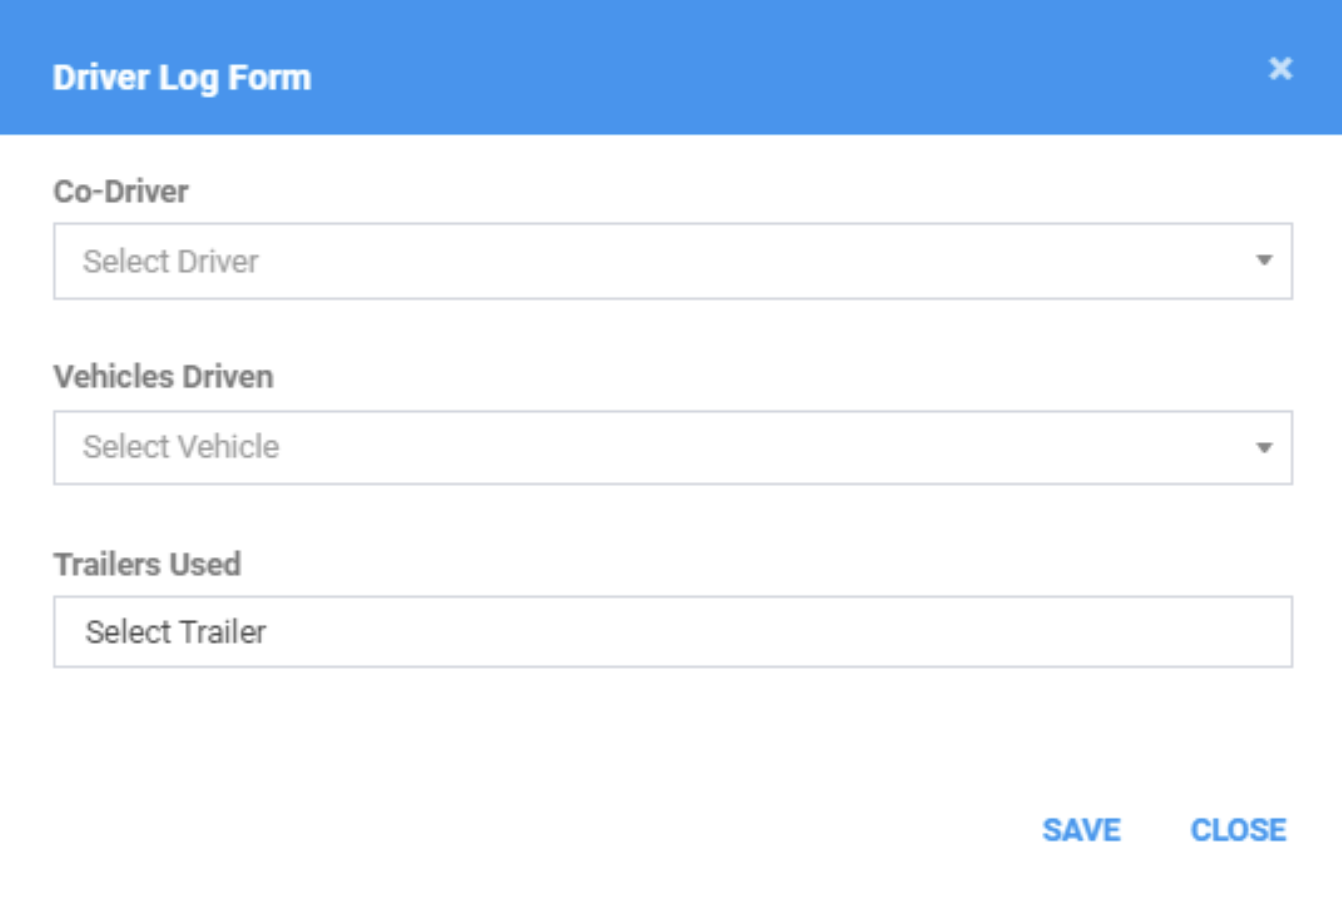Image resolution: width=1342 pixels, height=900 pixels.
Task: Open the Co-Driver dropdown arrow
Action: [x=1264, y=261]
